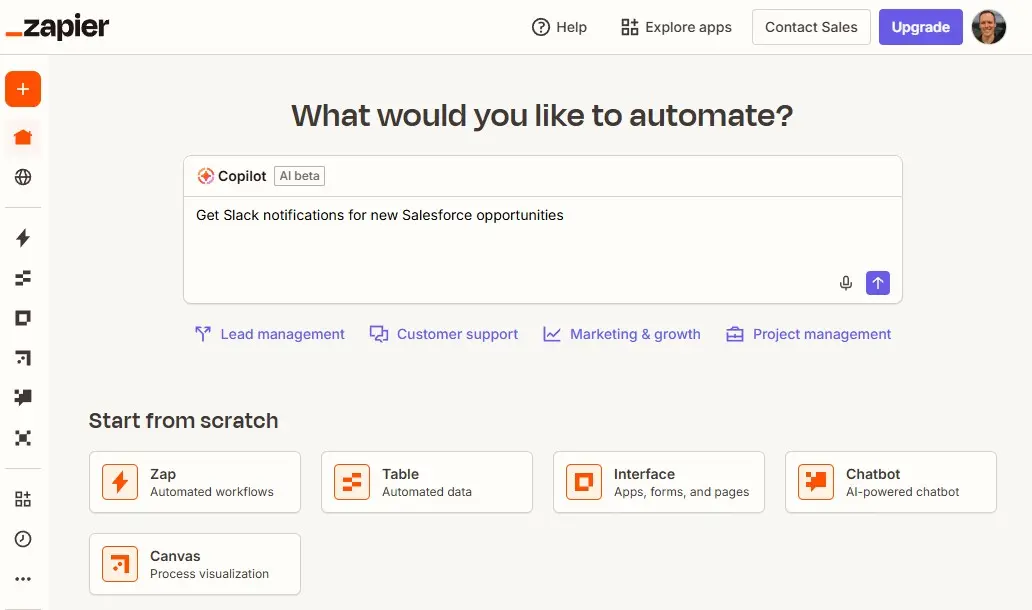Select the Tables icon in the sidebar
1032x610 pixels.
(x=22, y=278)
